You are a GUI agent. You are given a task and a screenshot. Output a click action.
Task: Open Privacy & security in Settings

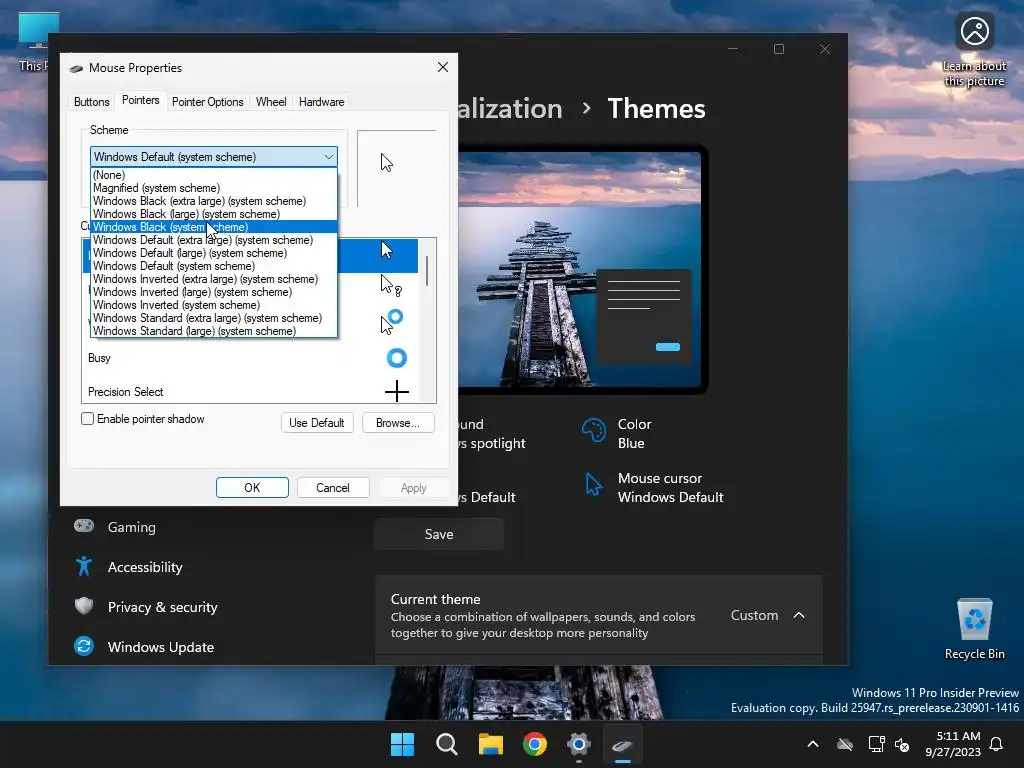[x=163, y=607]
